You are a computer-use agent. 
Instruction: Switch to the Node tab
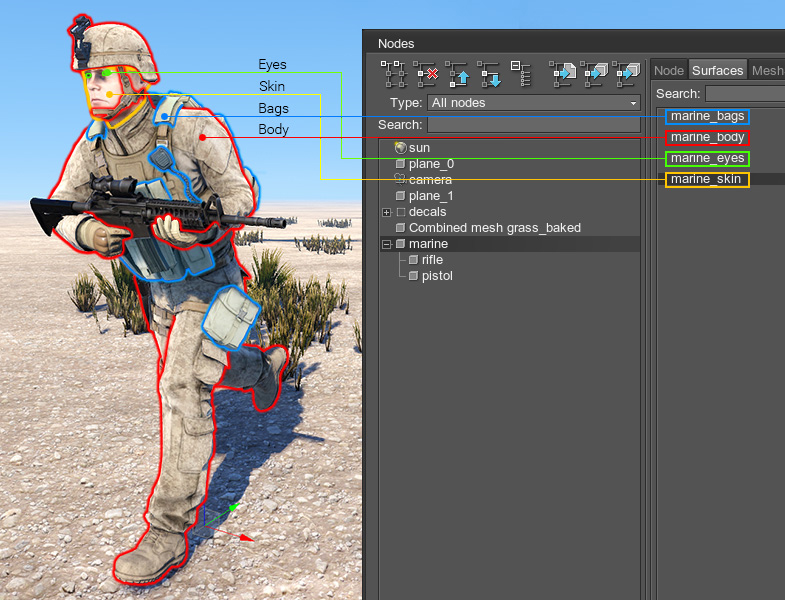668,70
